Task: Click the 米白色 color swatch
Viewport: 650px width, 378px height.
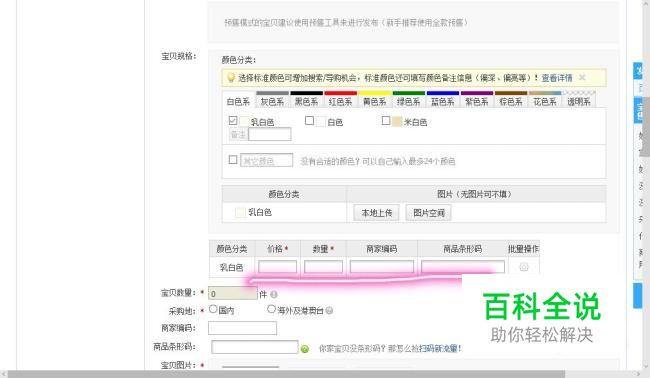Action: 397,122
